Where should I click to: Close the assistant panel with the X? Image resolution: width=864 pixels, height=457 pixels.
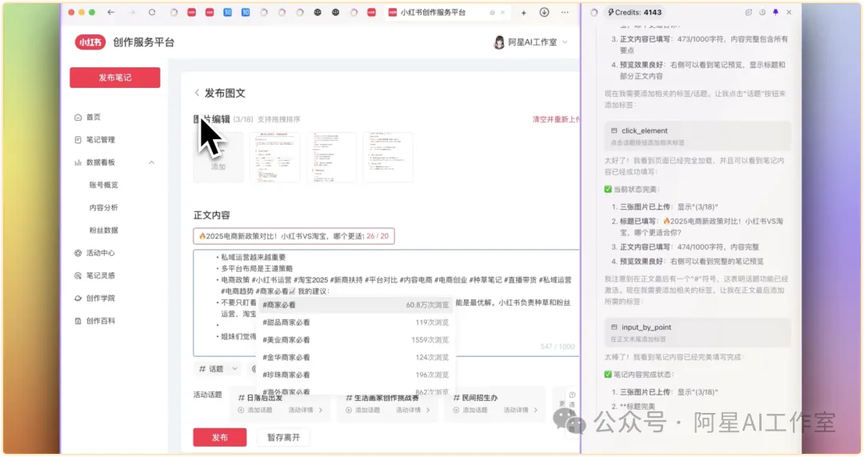point(789,12)
